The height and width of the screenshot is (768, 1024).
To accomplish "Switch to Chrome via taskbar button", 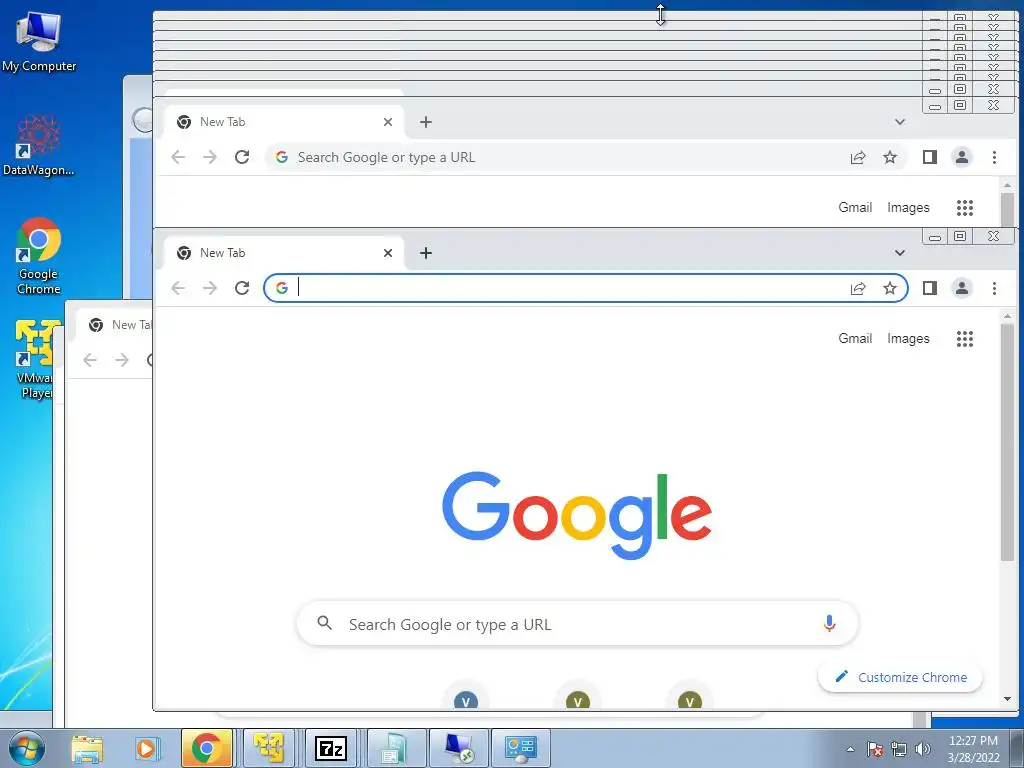I will (206, 748).
